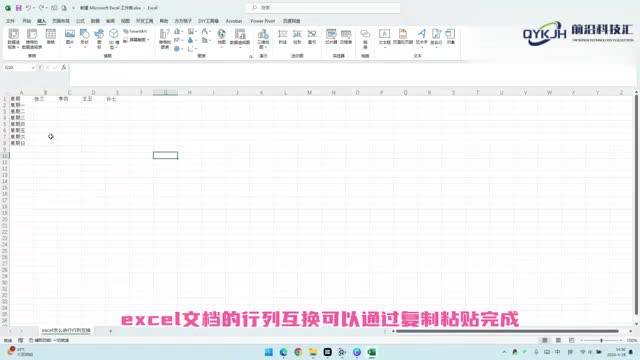
Task: Switch to the Home ribbon tab
Action: 27,21
